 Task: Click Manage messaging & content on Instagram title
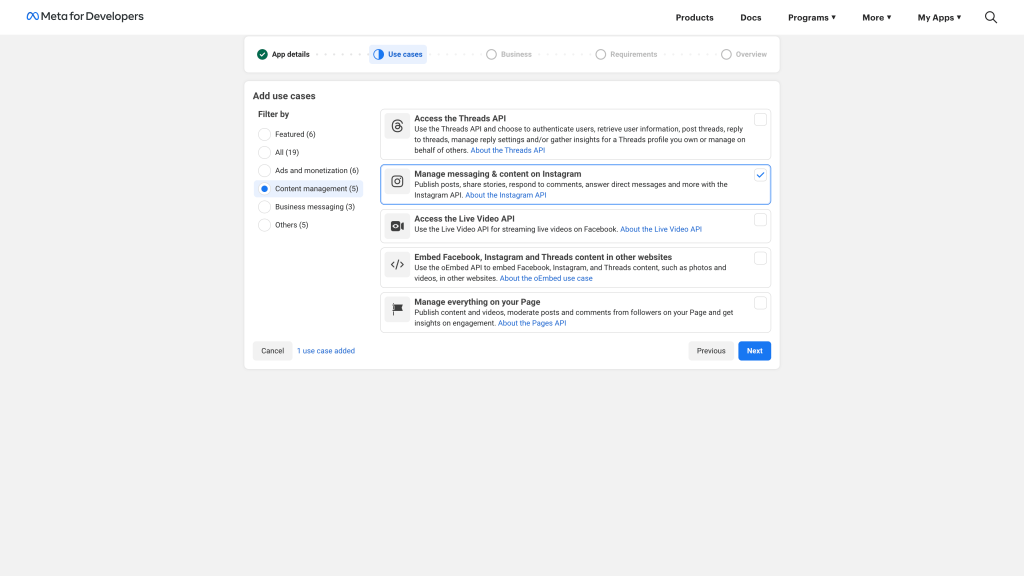pyautogui.click(x=498, y=174)
